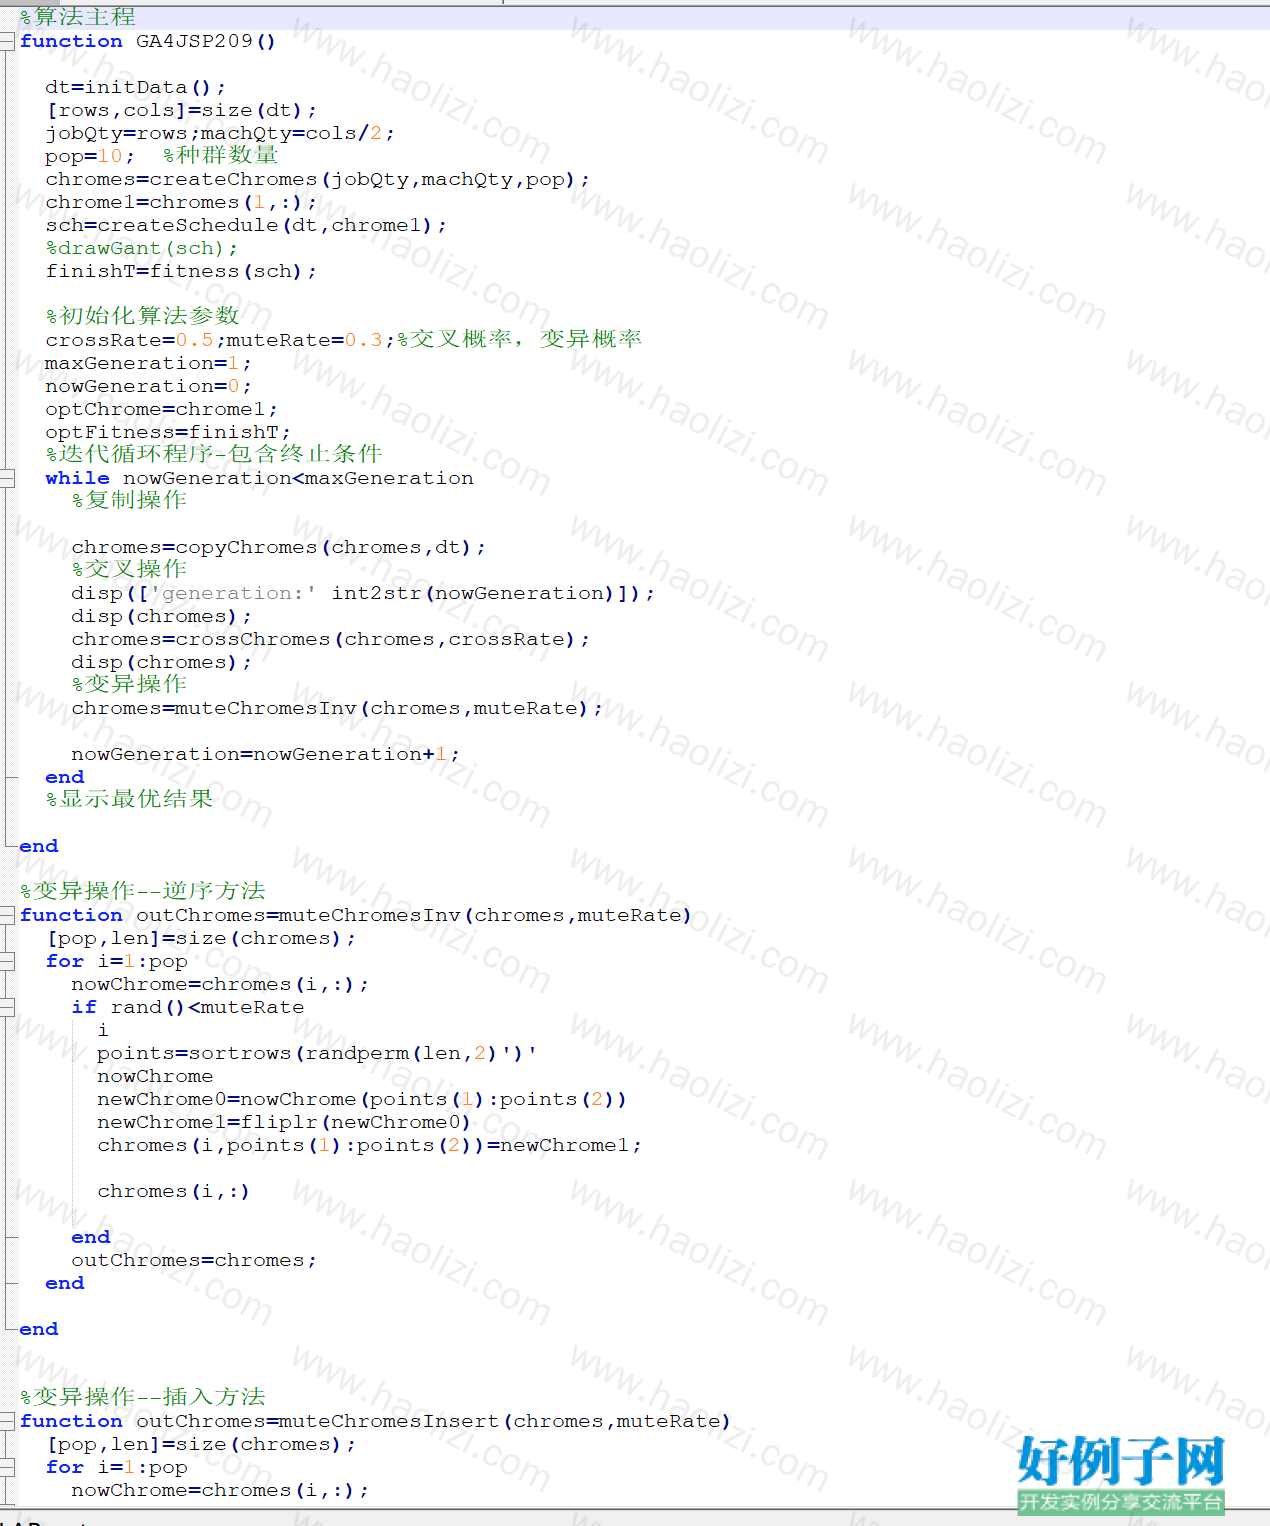1270x1526 pixels.
Task: Click the chromes=copyChromes(chromes,dt); line
Action: tap(279, 547)
